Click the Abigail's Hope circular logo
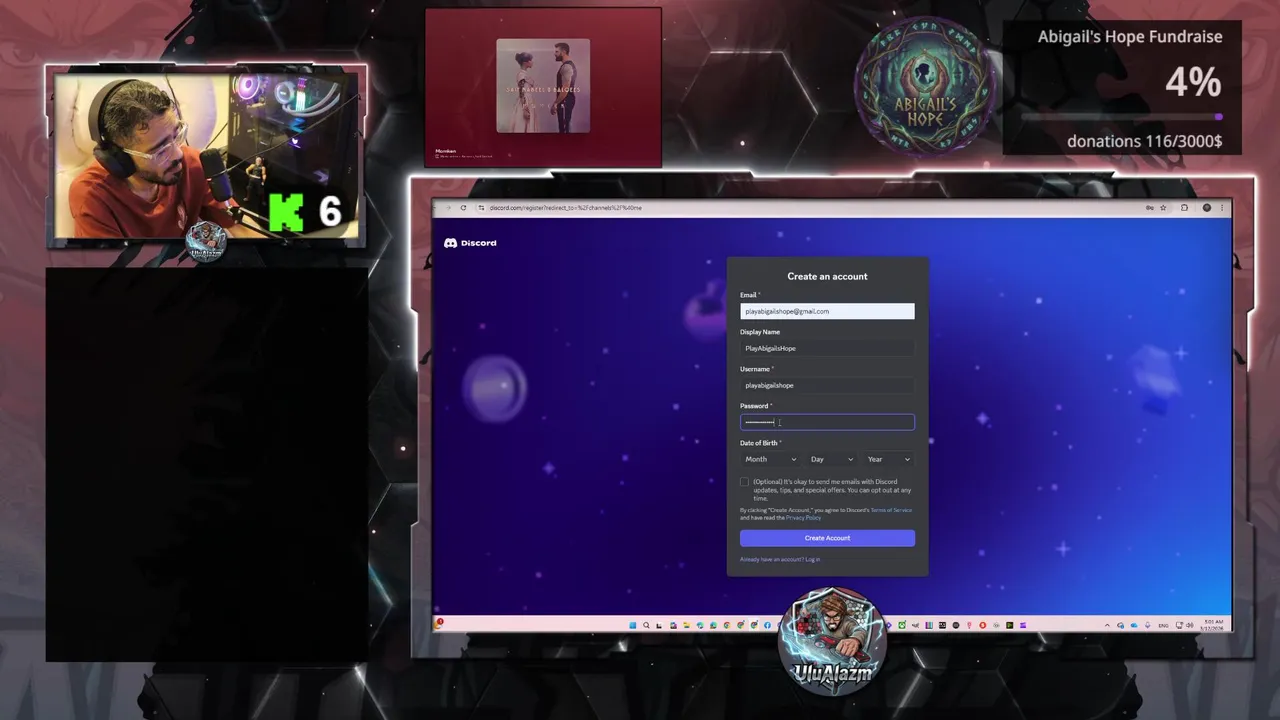The width and height of the screenshot is (1280, 720). point(925,88)
